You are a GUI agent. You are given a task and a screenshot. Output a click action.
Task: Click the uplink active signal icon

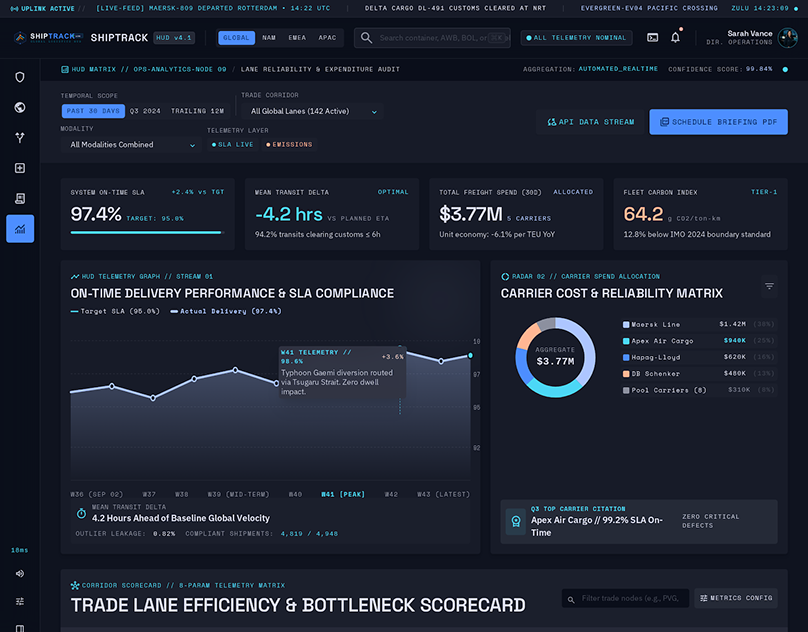pos(14,9)
